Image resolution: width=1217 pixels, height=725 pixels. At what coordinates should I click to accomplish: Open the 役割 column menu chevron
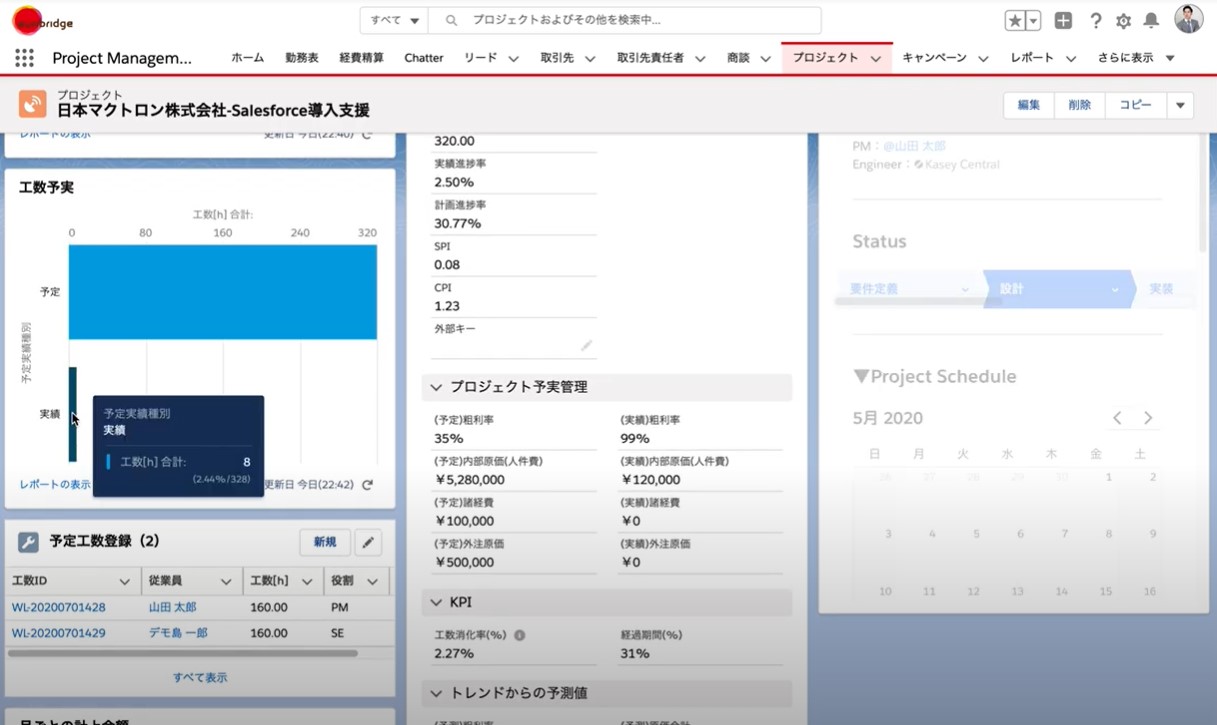[372, 581]
